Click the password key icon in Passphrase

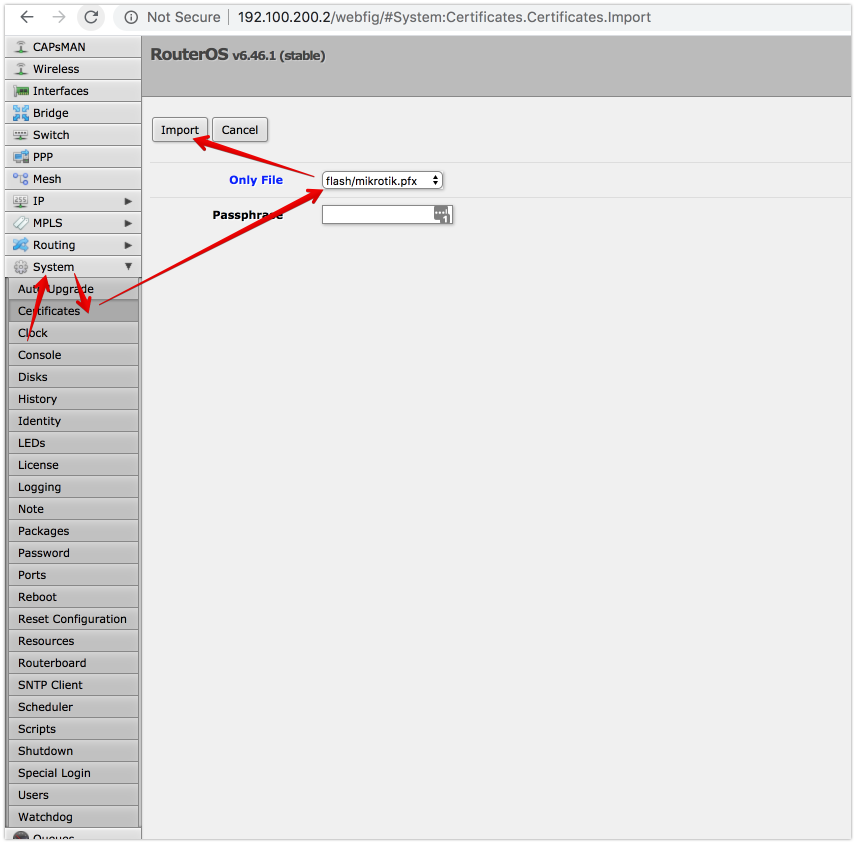pos(442,214)
